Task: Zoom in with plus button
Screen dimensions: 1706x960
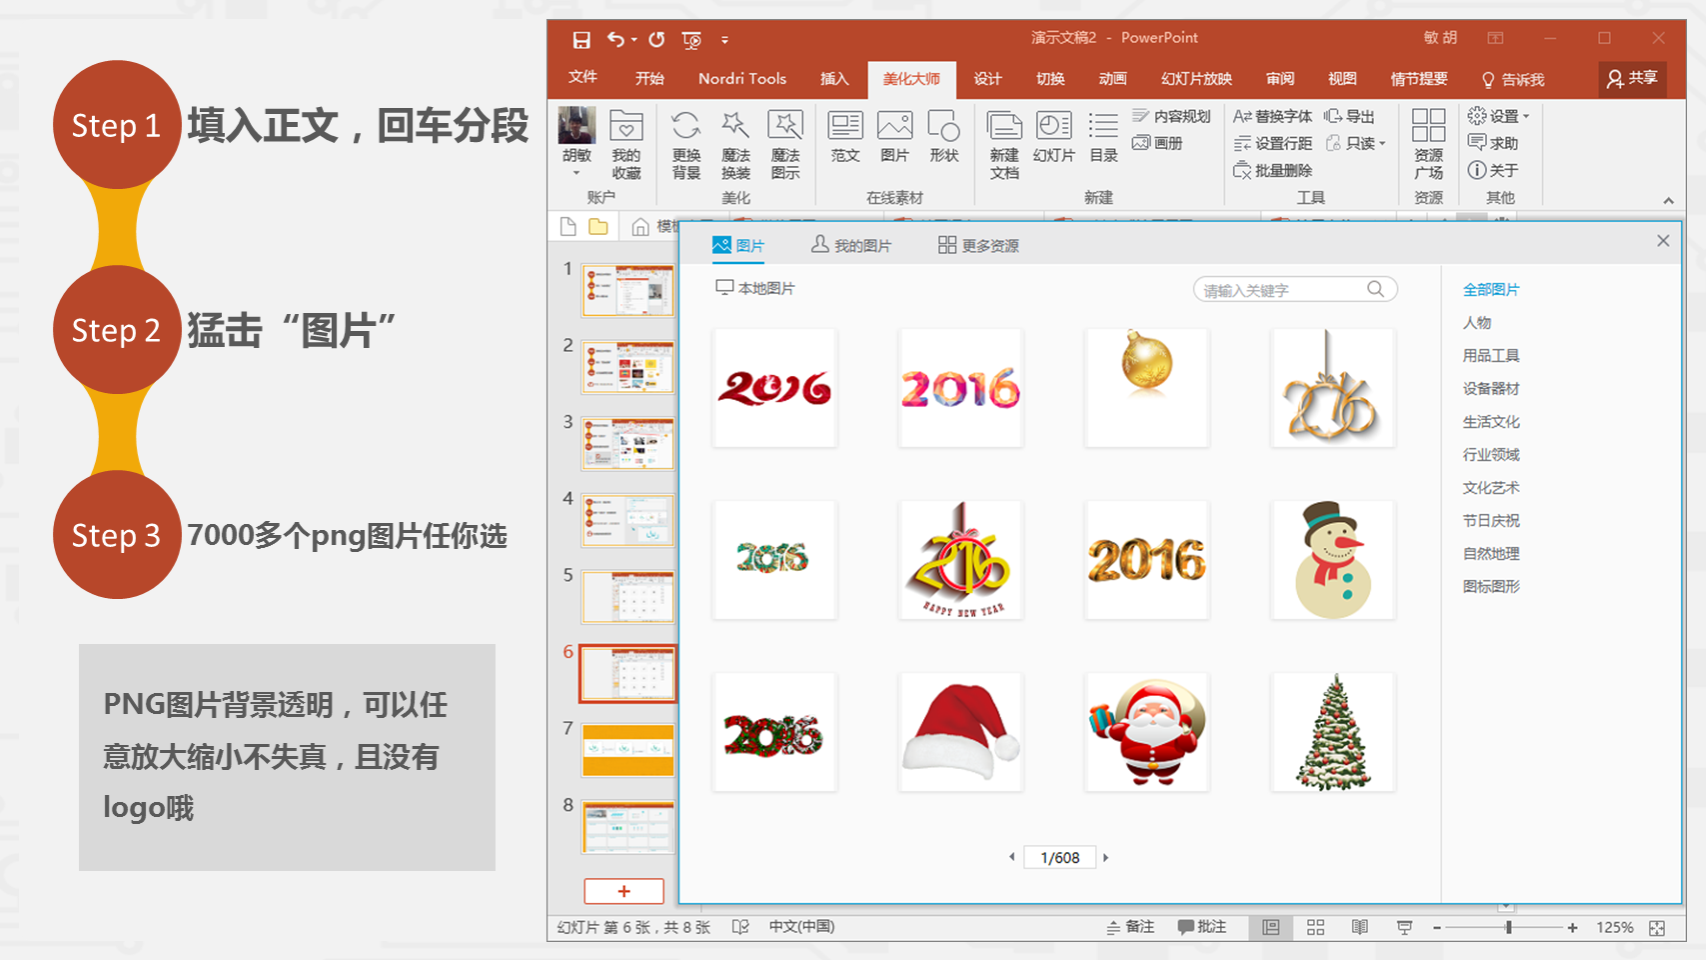Action: click(1573, 928)
